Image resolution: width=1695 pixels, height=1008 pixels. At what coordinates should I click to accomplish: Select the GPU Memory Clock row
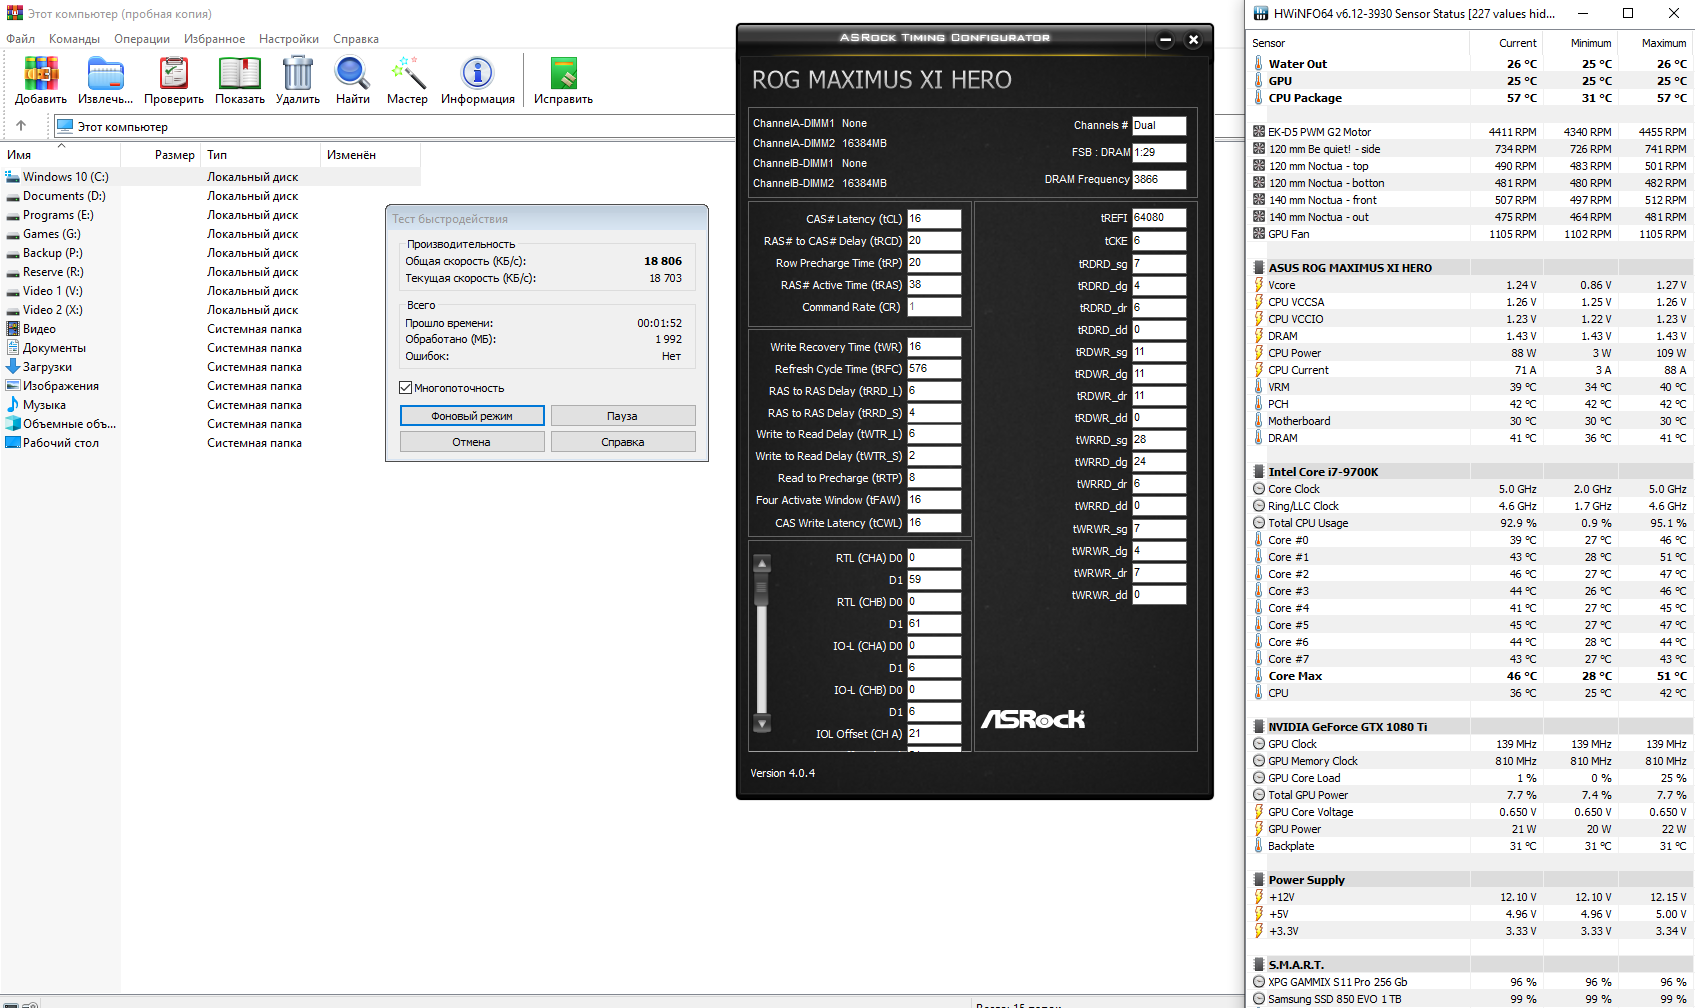tap(1470, 761)
